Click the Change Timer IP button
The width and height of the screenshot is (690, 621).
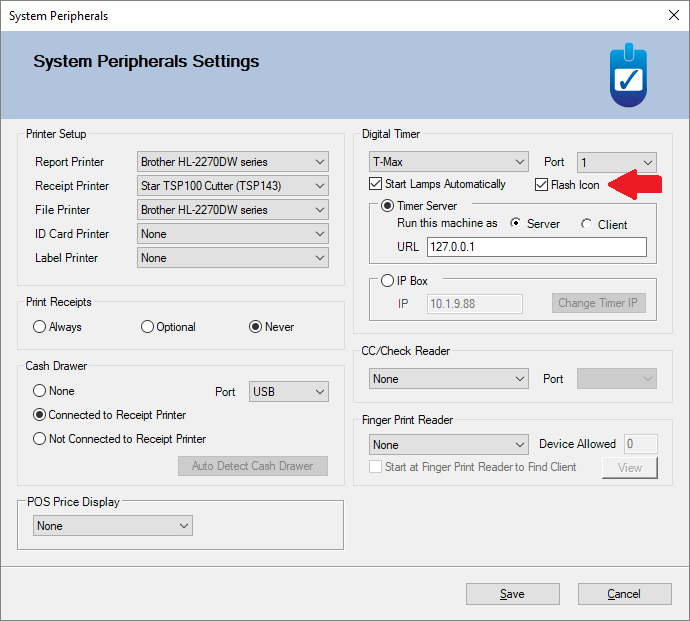pyautogui.click(x=598, y=303)
